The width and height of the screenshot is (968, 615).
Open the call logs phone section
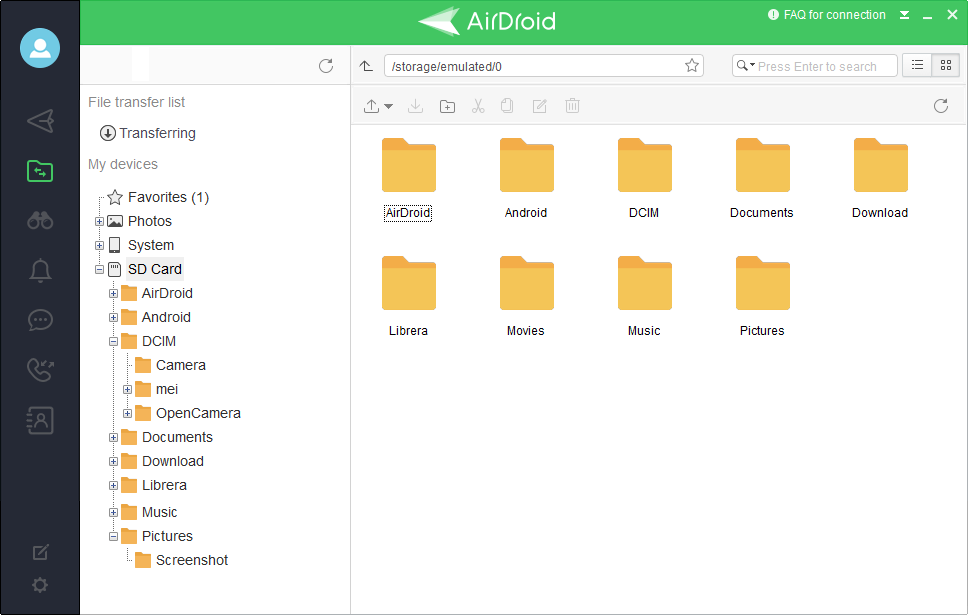pyautogui.click(x=40, y=369)
